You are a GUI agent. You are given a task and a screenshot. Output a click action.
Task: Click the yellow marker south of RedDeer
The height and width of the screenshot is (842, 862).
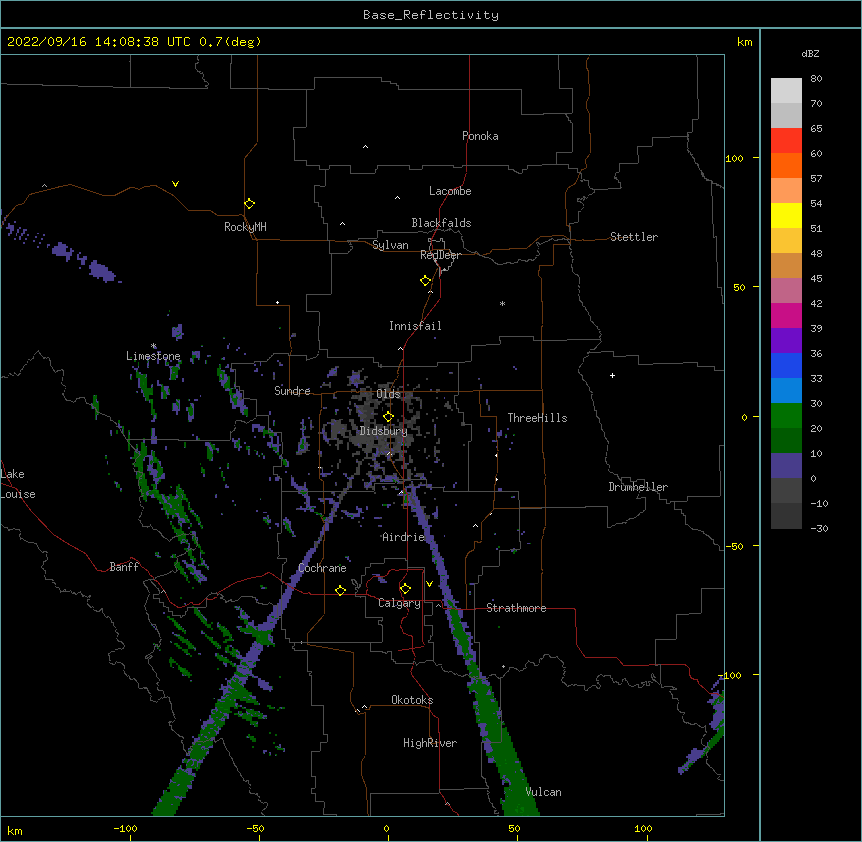tap(426, 281)
